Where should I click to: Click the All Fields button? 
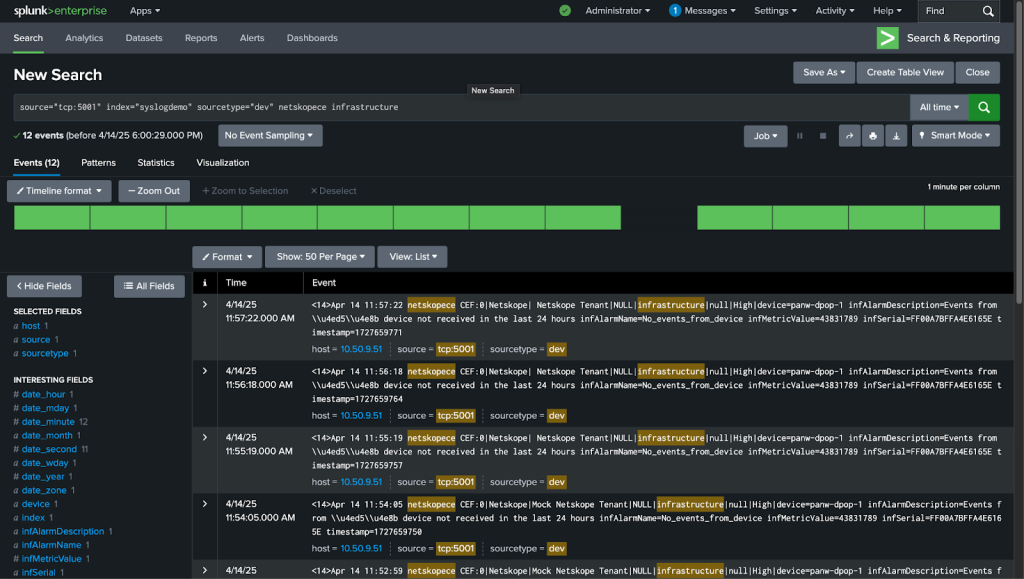point(150,287)
